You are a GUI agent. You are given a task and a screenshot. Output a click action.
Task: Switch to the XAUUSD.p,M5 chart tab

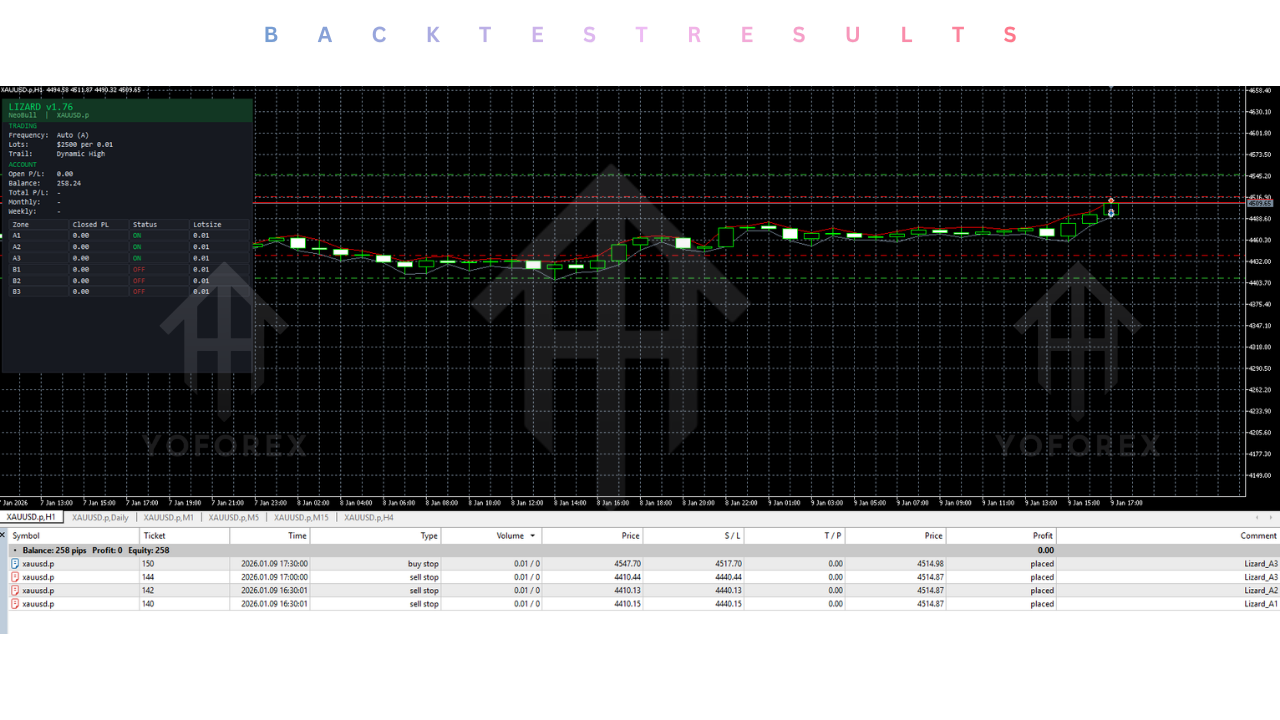[234, 517]
